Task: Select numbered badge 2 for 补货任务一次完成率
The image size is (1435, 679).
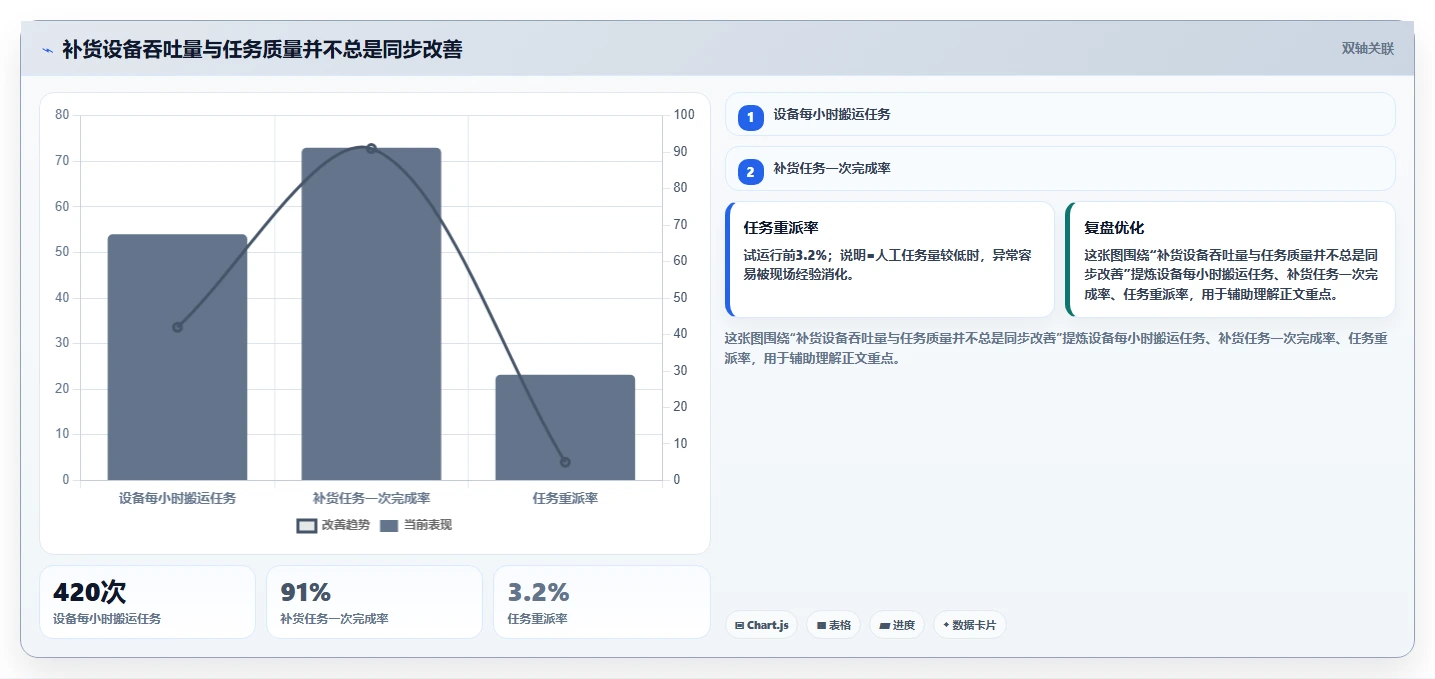Action: point(750,172)
